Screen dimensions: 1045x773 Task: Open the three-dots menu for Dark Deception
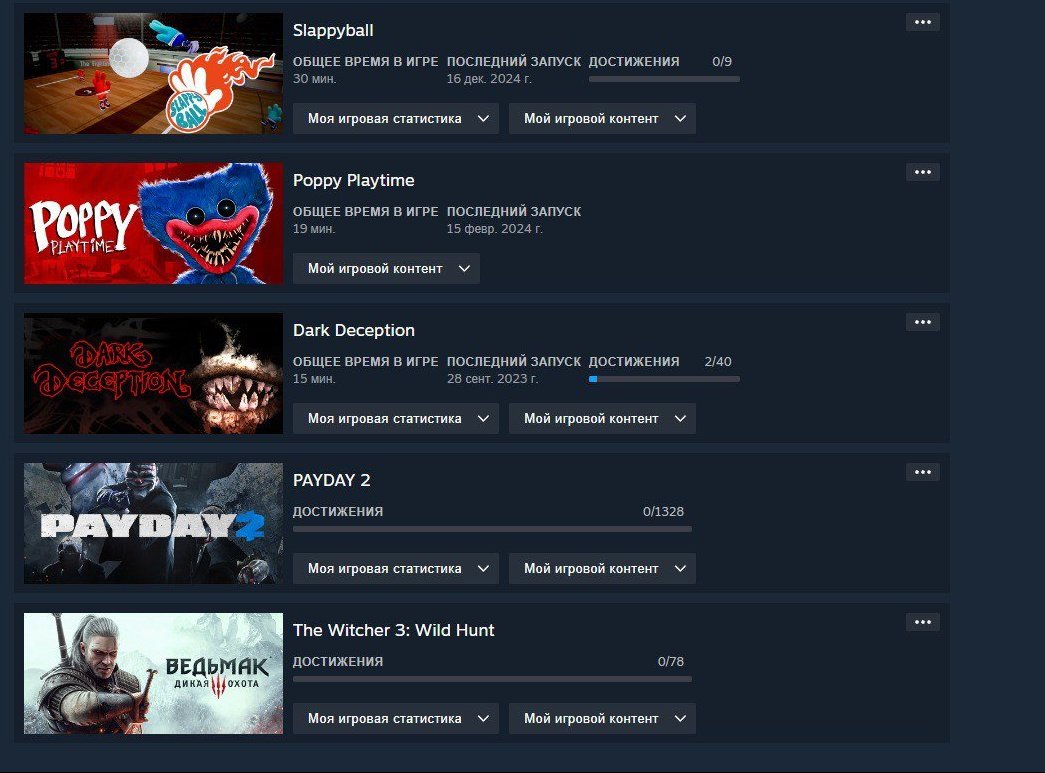tap(922, 322)
